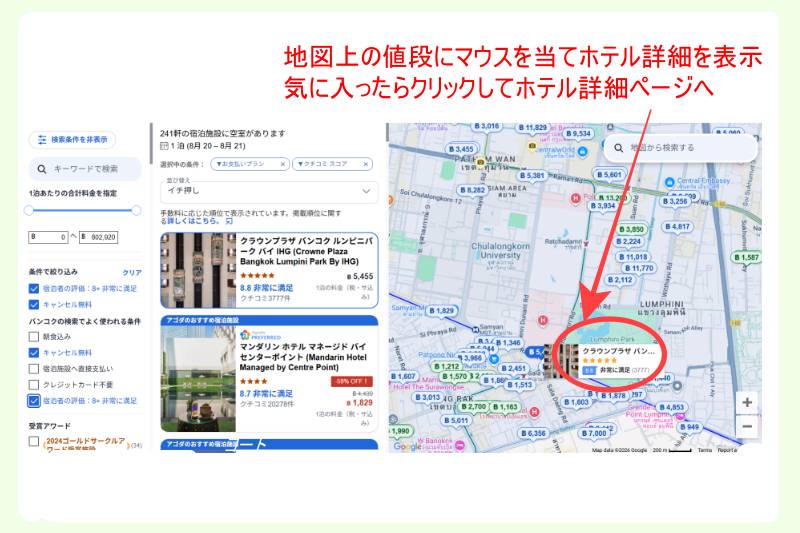Uncheck キャンセル無料 under バンコクの検索でよく使われる条件
Viewport: 800px width, 533px height.
tap(34, 352)
